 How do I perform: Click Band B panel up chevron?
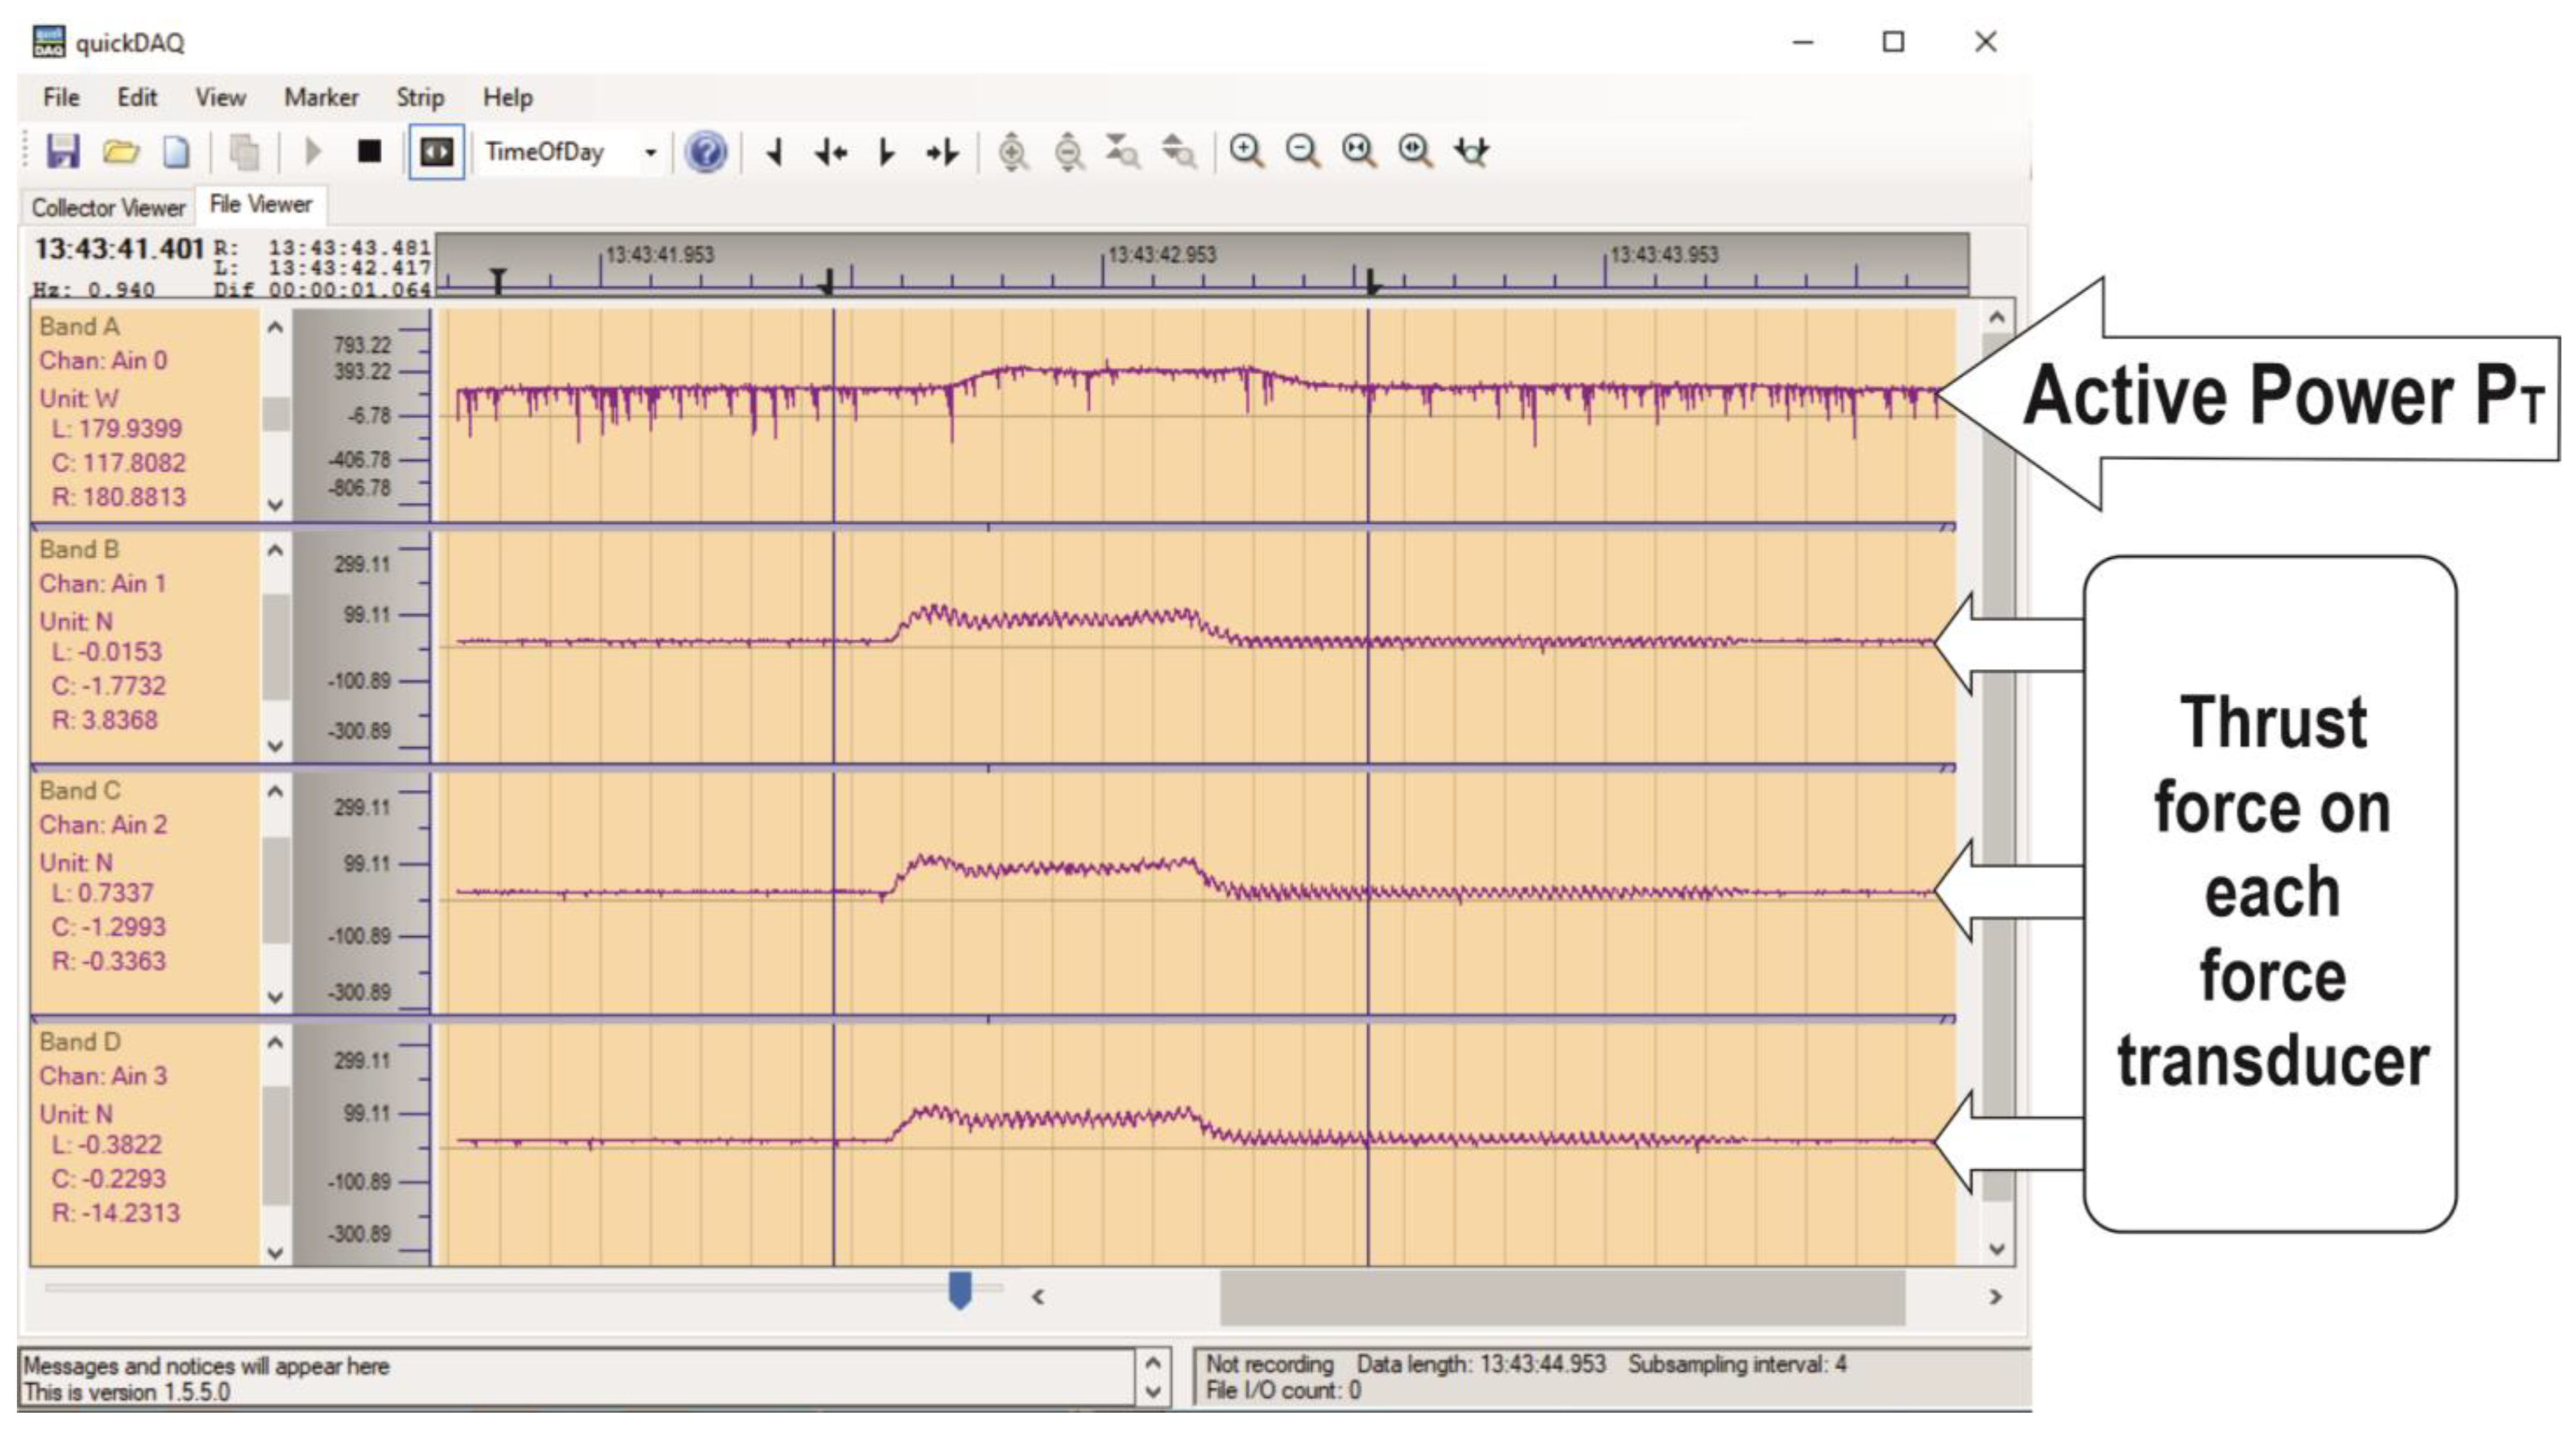coord(276,550)
